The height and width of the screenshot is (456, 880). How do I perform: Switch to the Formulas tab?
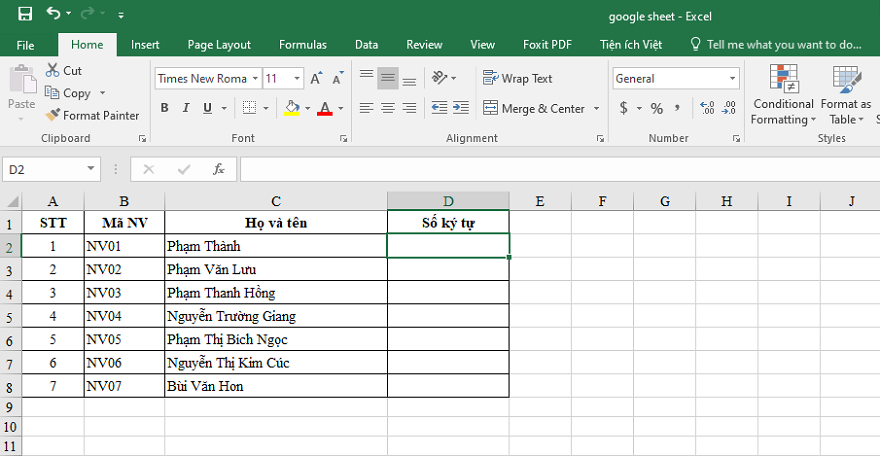pyautogui.click(x=302, y=45)
